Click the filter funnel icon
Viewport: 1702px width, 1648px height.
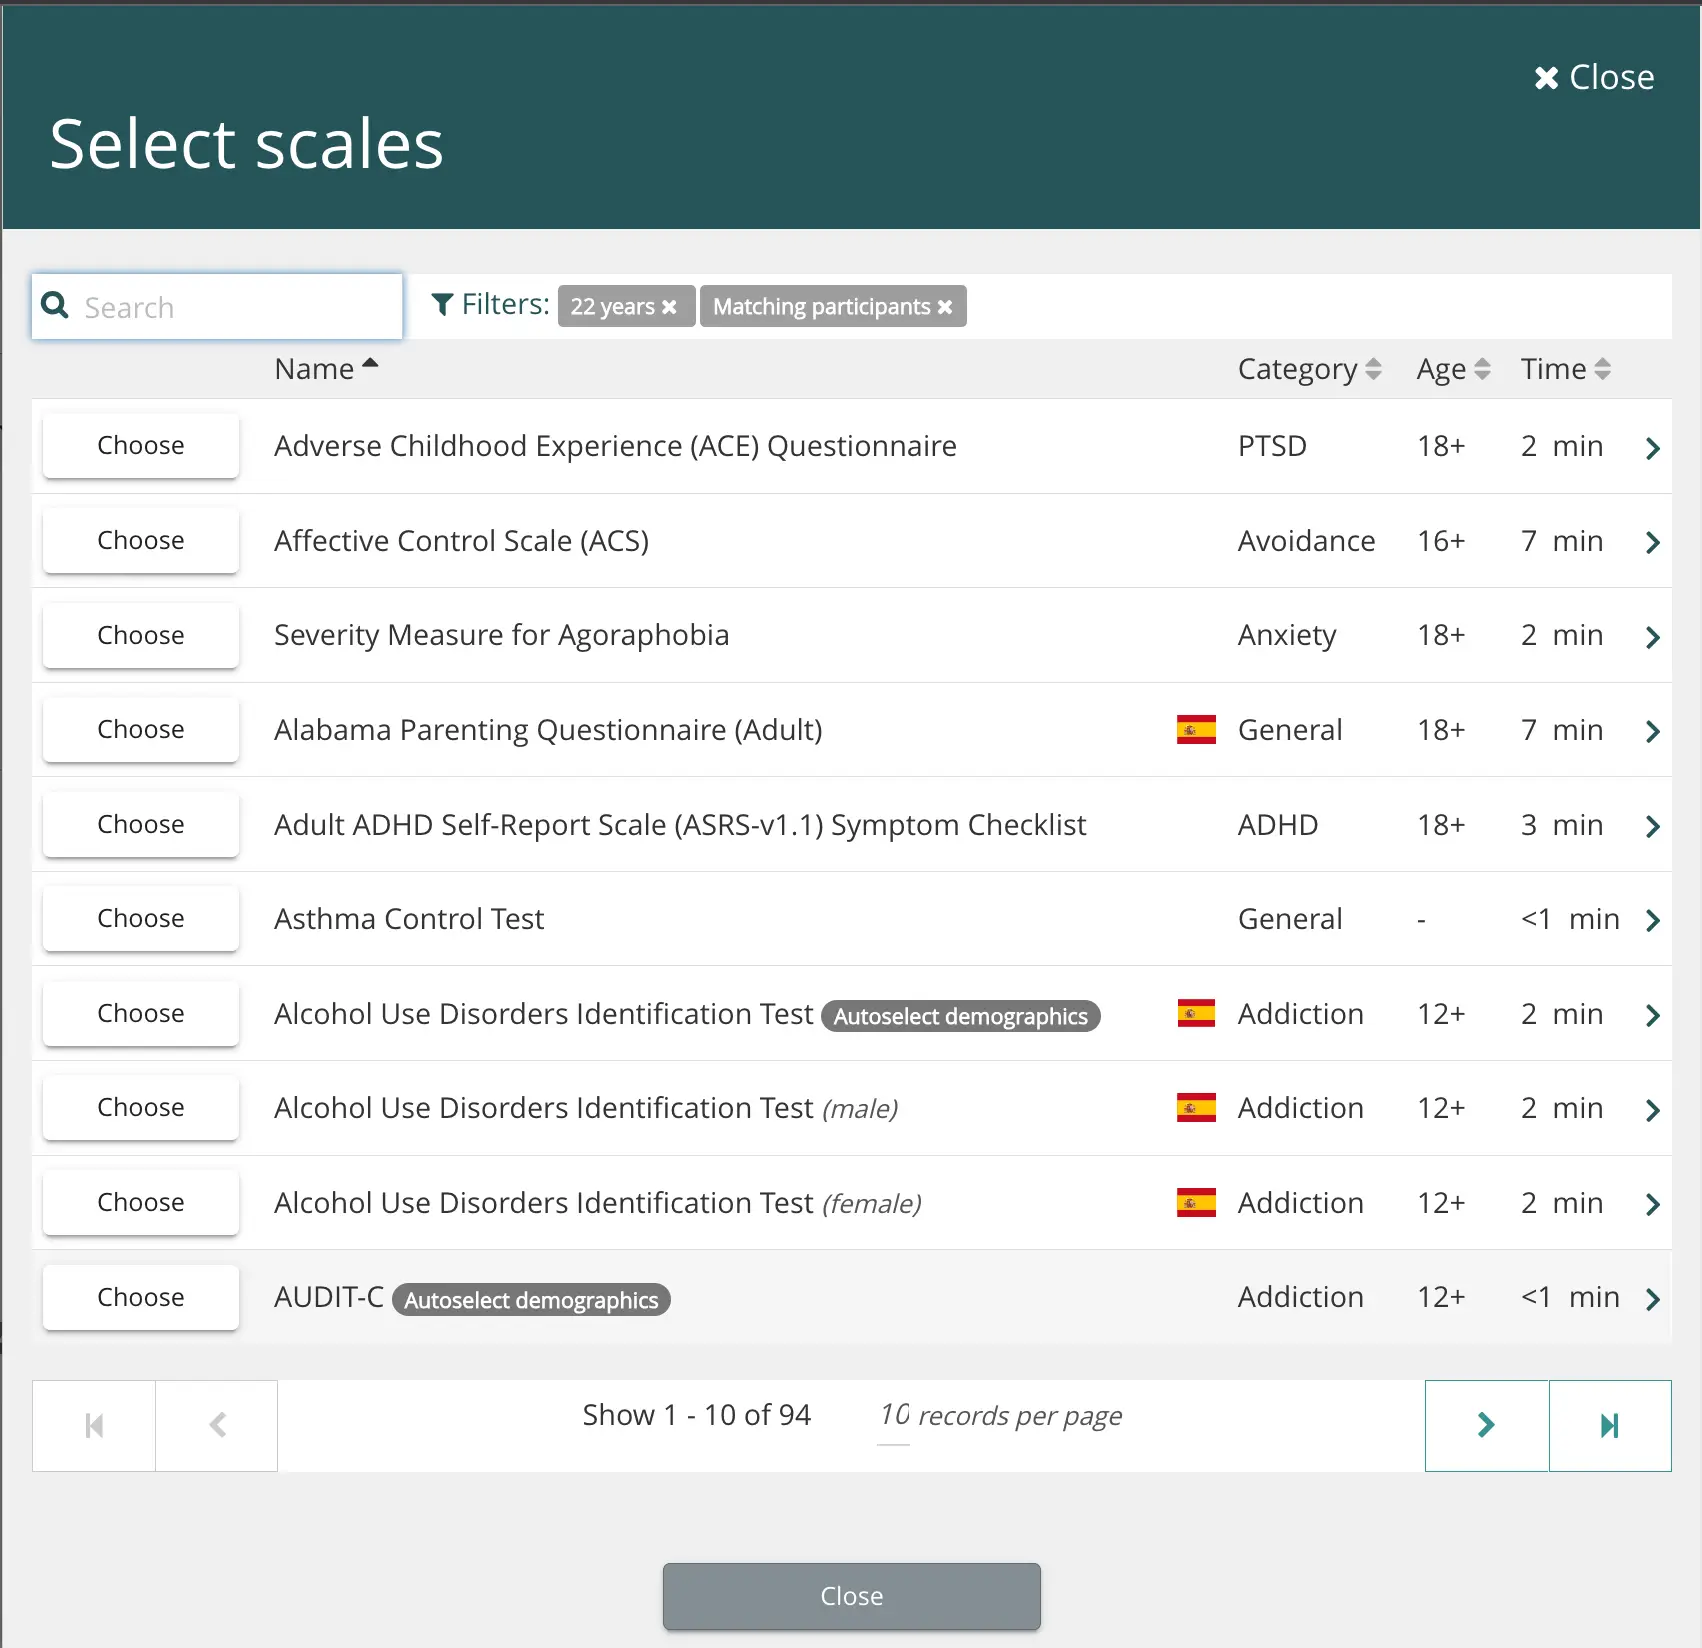443,305
